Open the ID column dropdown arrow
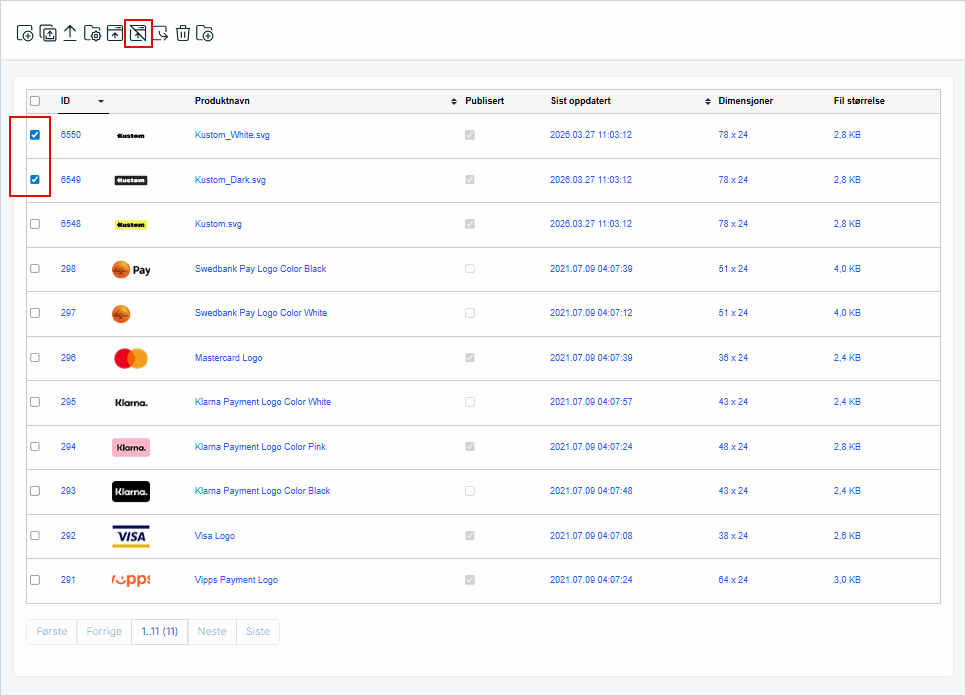The image size is (966, 696). coord(100,101)
